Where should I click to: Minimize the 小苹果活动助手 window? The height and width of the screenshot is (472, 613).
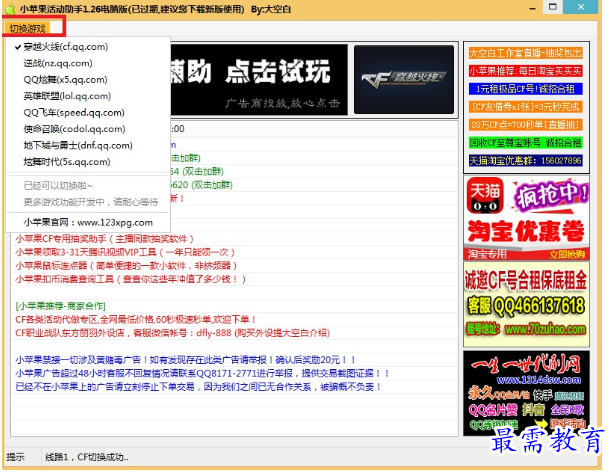point(532,8)
